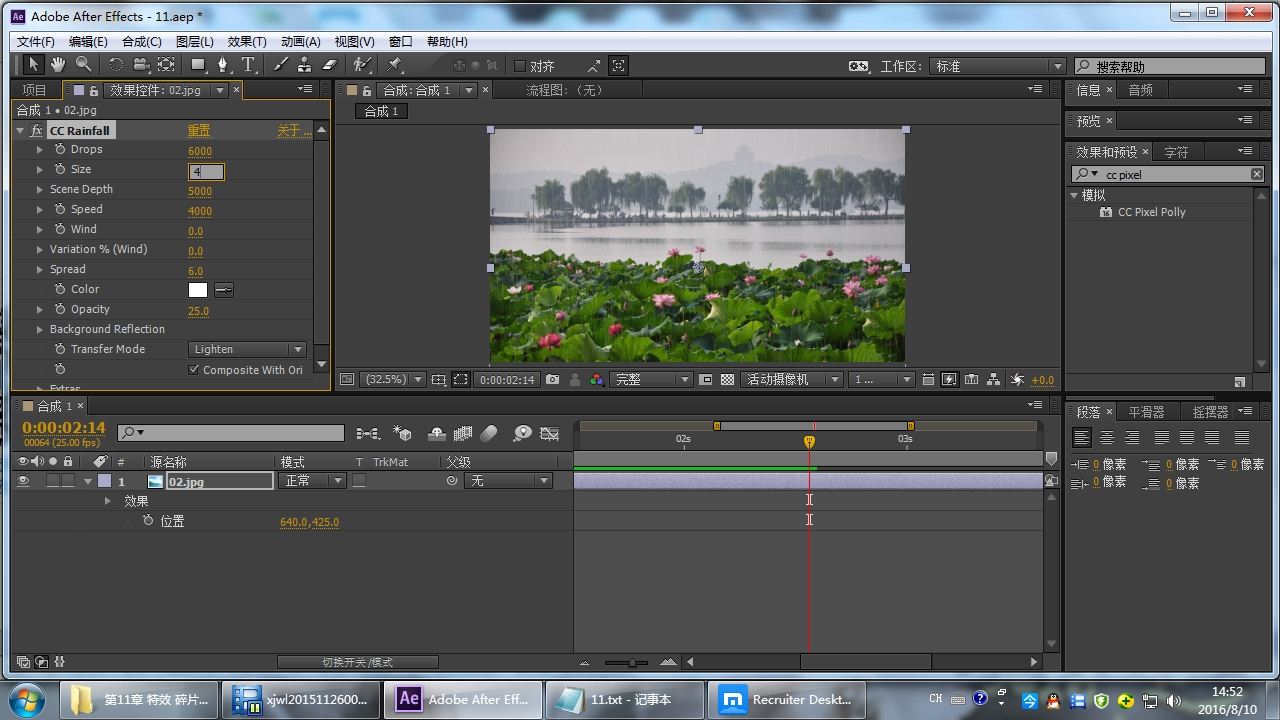Click timeline zoom slider

[x=632, y=662]
